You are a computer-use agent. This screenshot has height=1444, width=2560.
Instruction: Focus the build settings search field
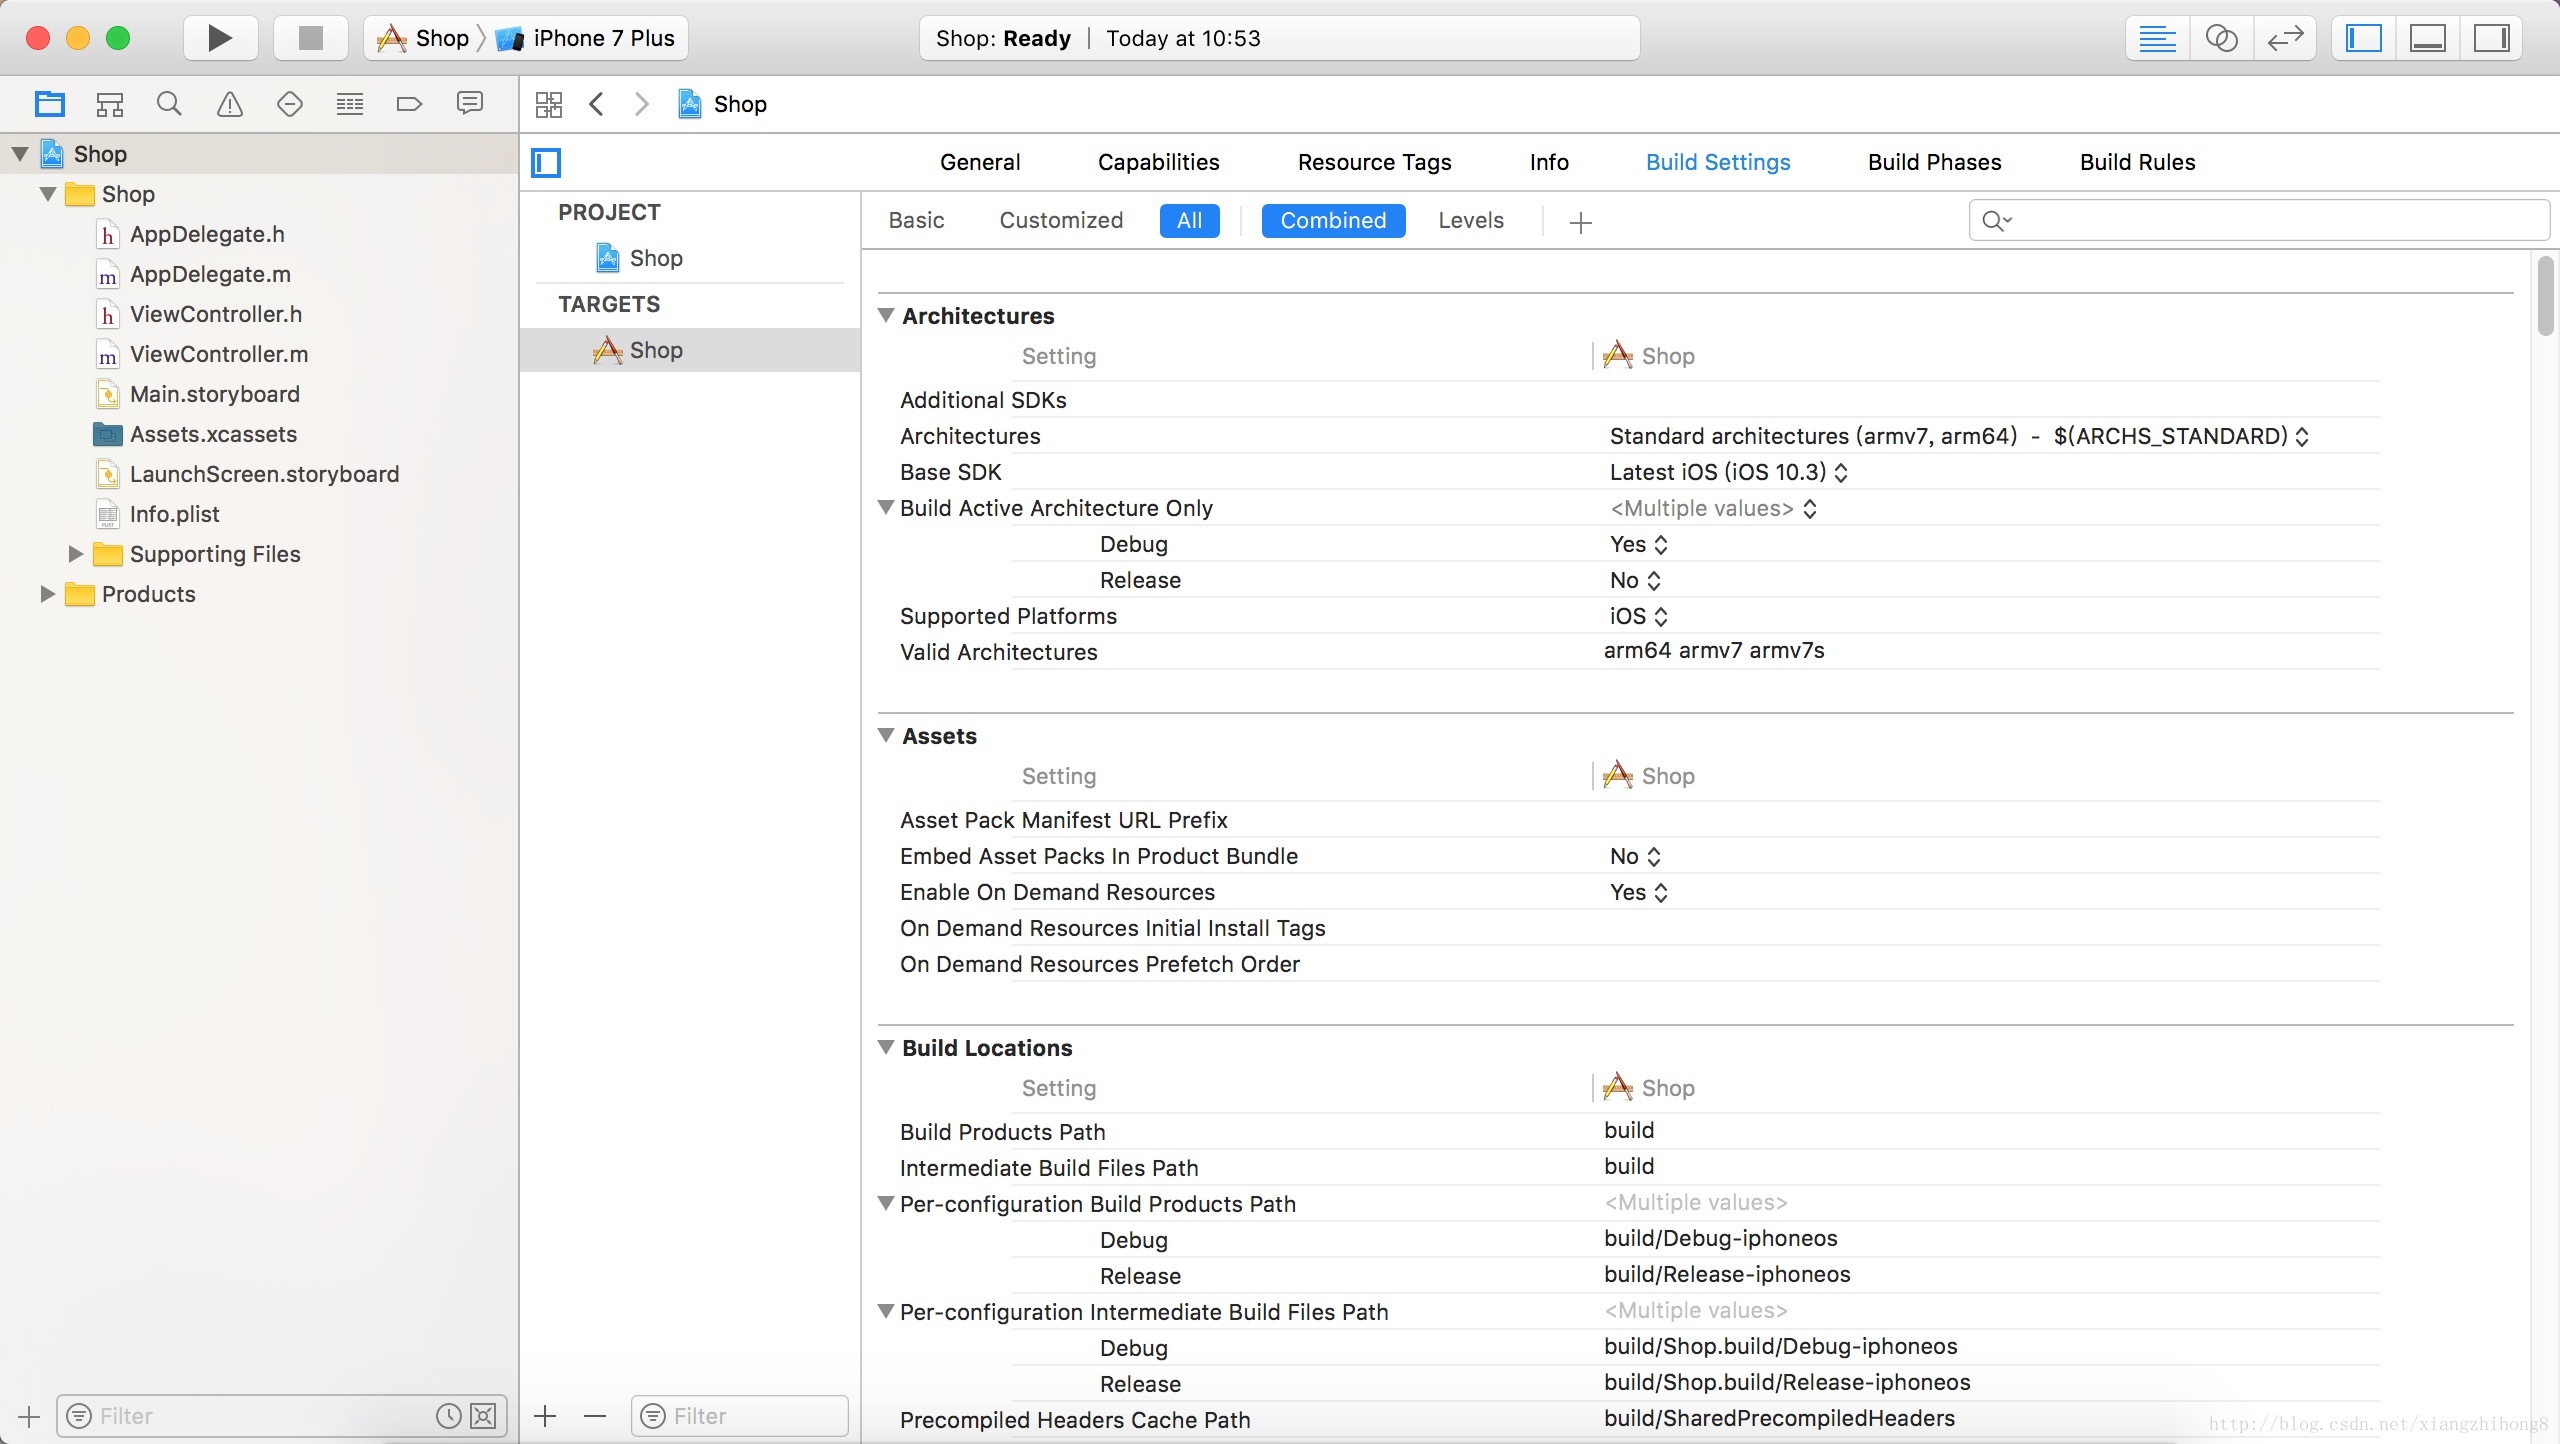tap(2258, 220)
